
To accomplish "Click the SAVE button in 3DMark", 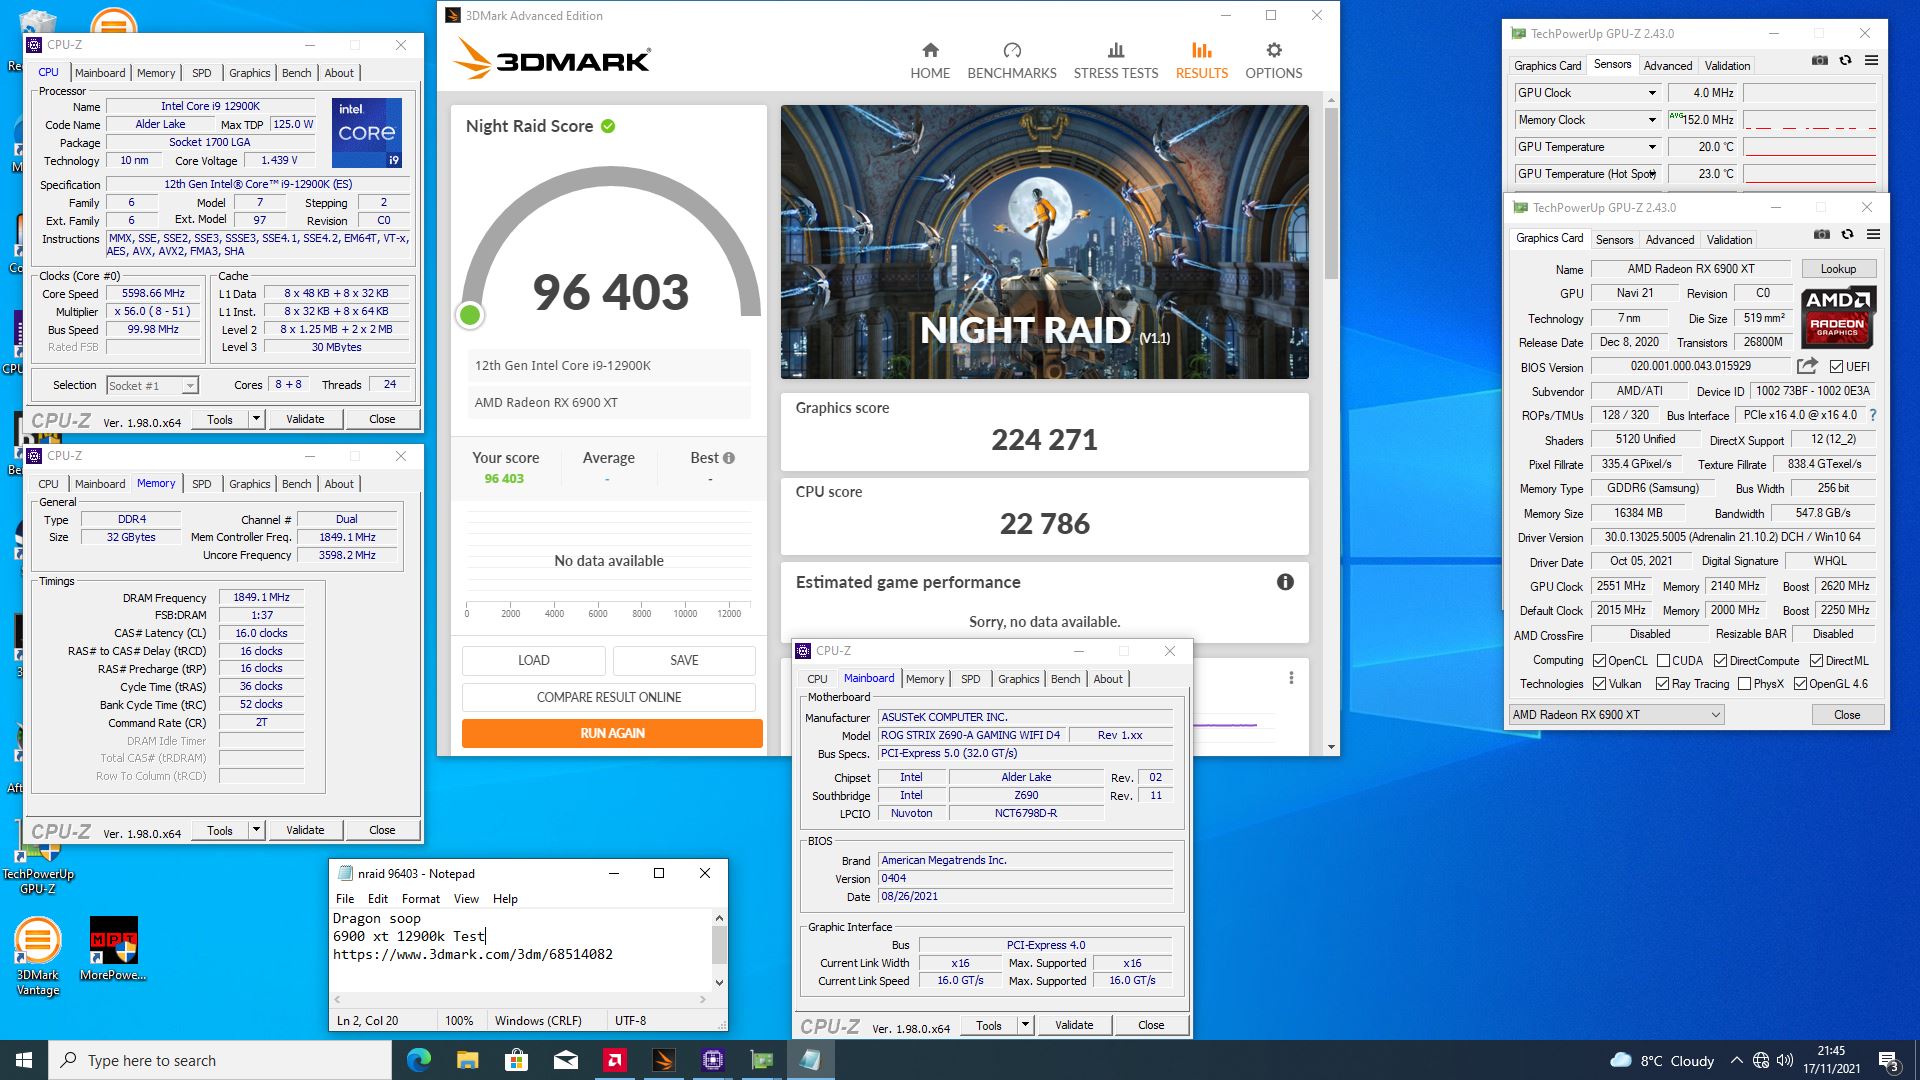I will click(684, 660).
